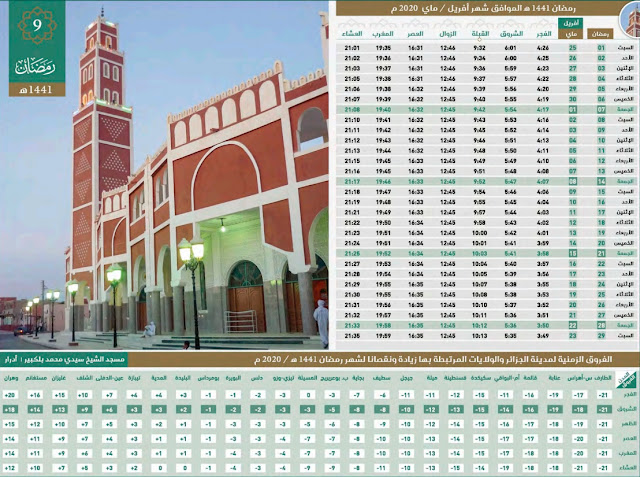Click the 'المغرب' column header in the timetable
640x477 pixels.
pos(383,34)
